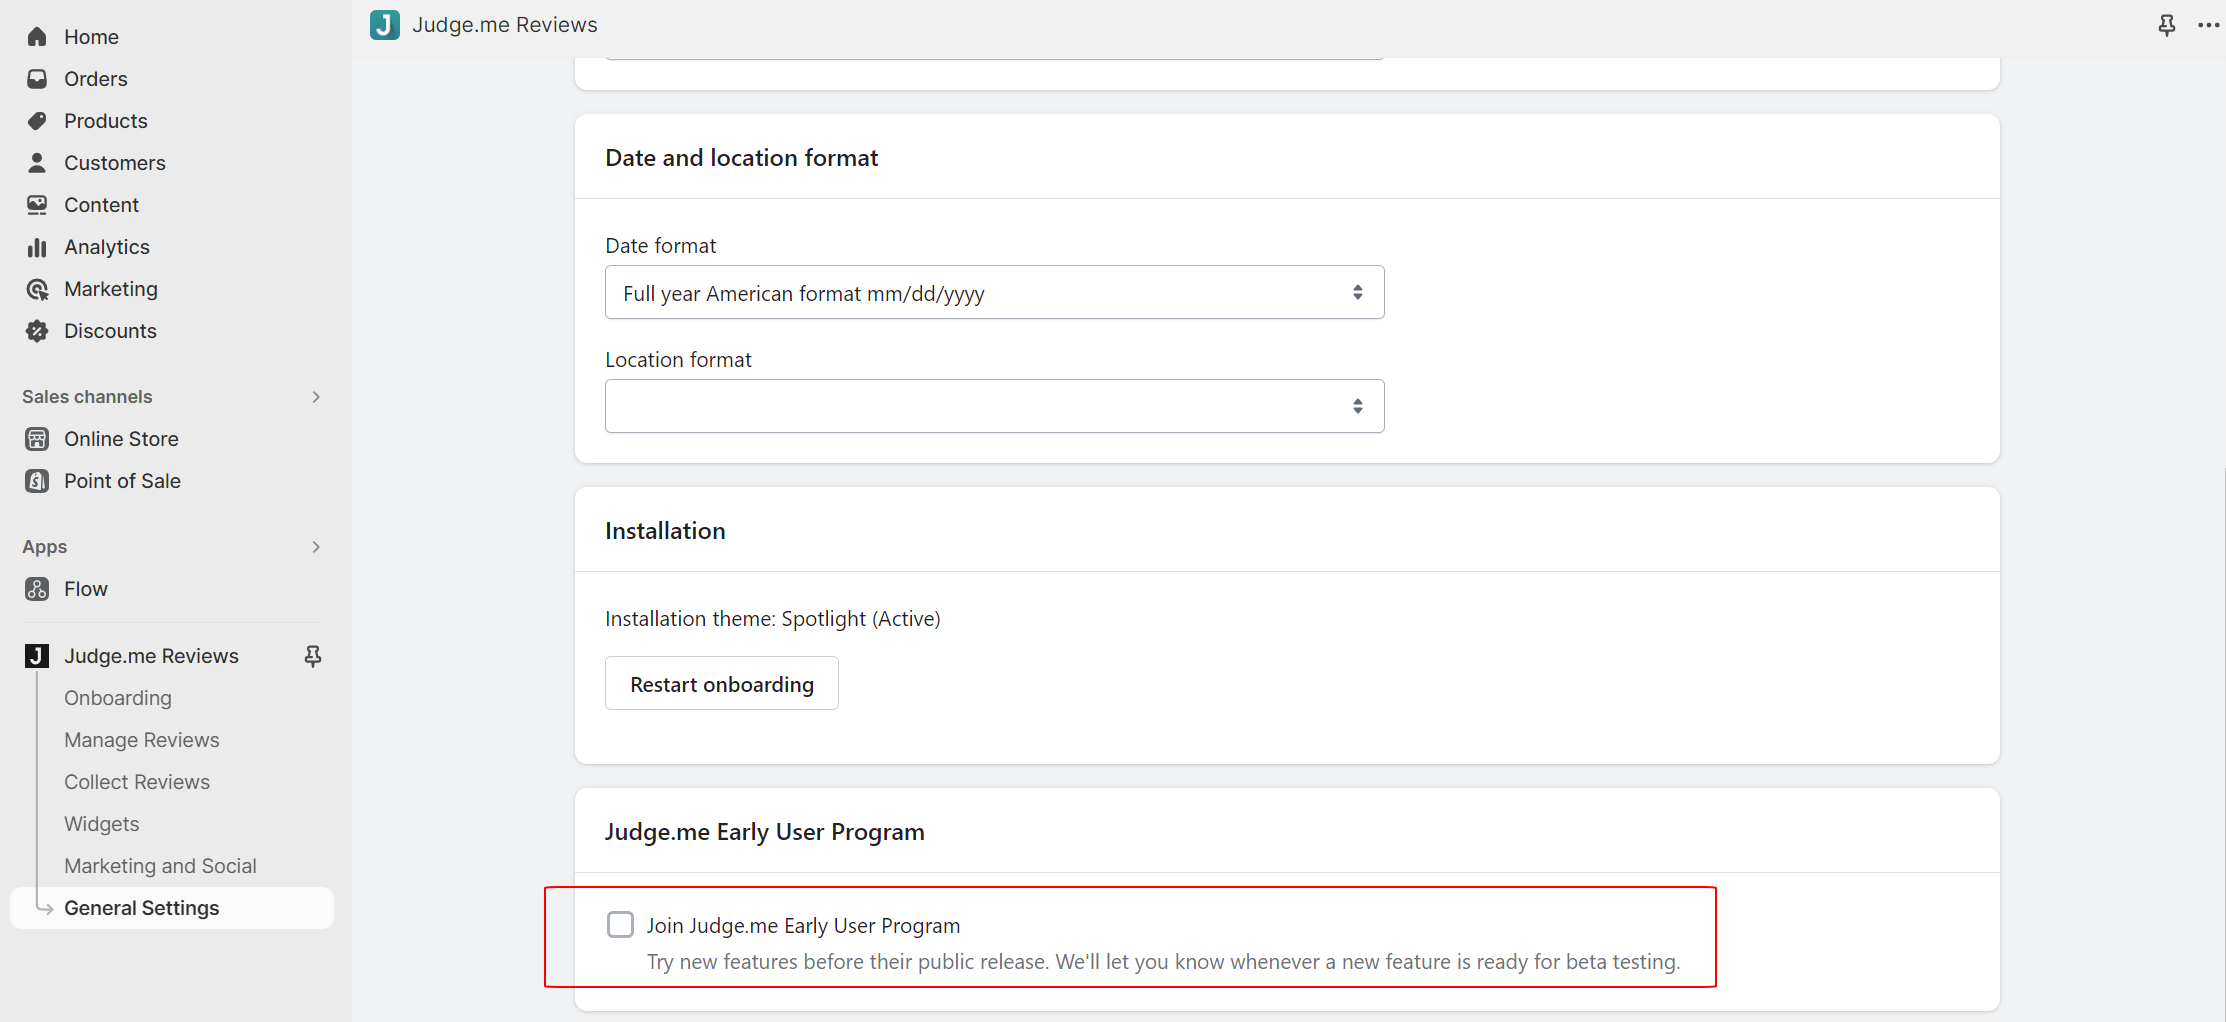2226x1022 pixels.
Task: Click the Products tag icon
Action: 37,121
